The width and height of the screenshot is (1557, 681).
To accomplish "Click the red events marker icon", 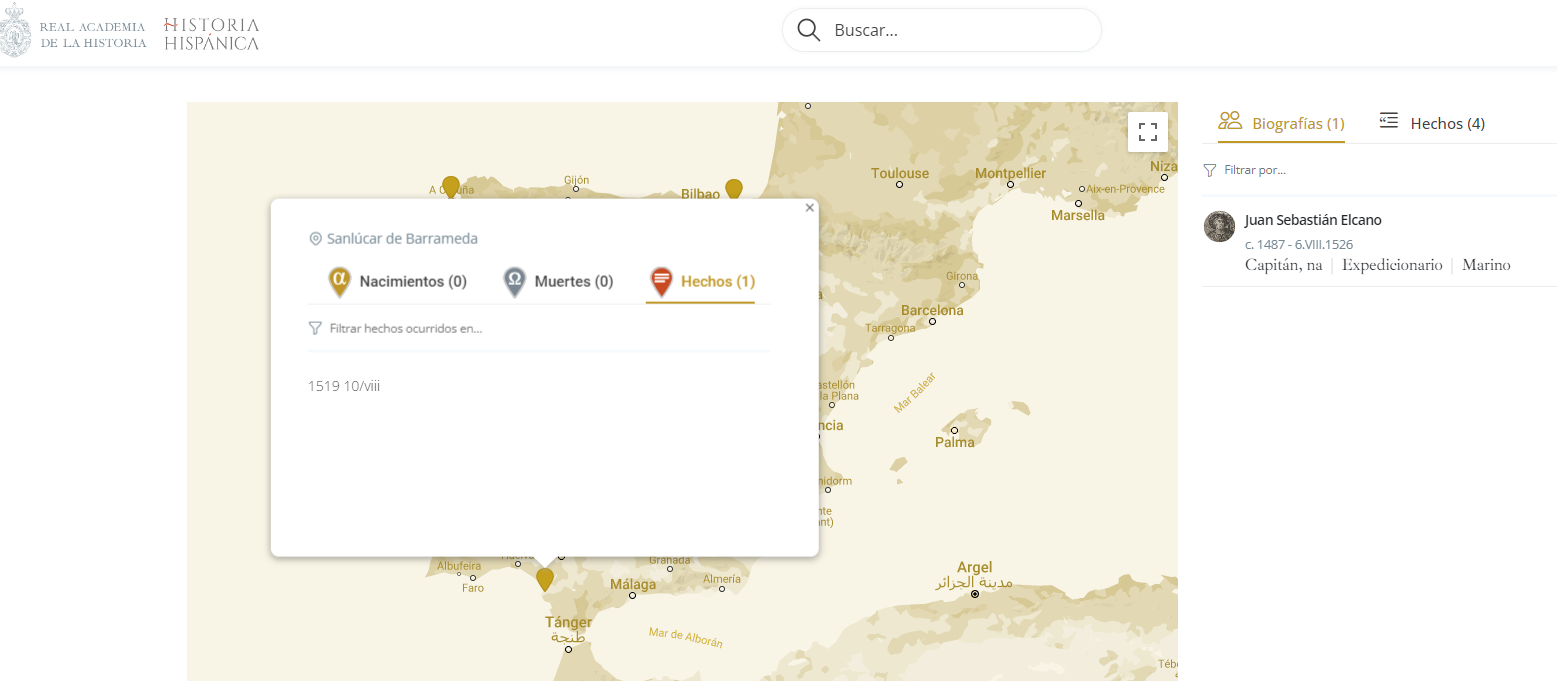I will coord(660,282).
